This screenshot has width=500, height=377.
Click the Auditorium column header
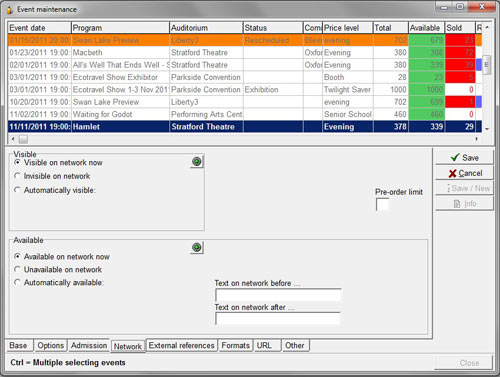point(206,28)
